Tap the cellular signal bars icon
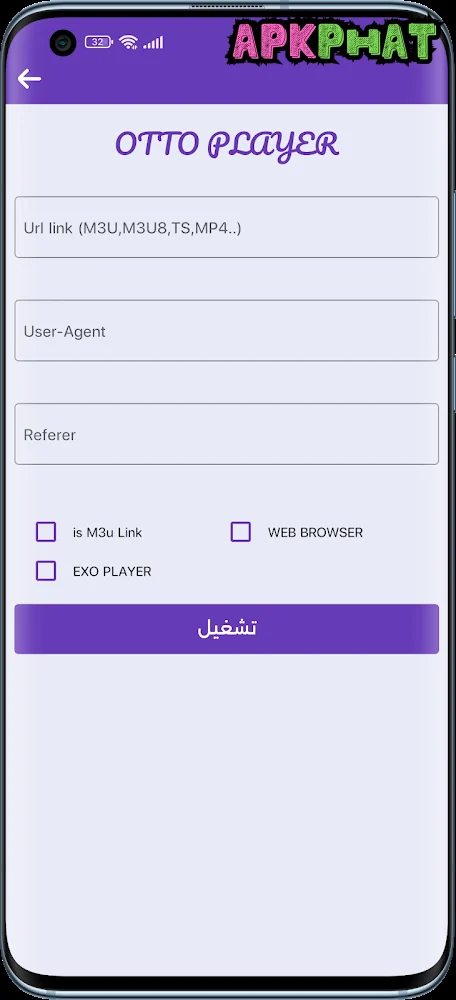 coord(153,42)
